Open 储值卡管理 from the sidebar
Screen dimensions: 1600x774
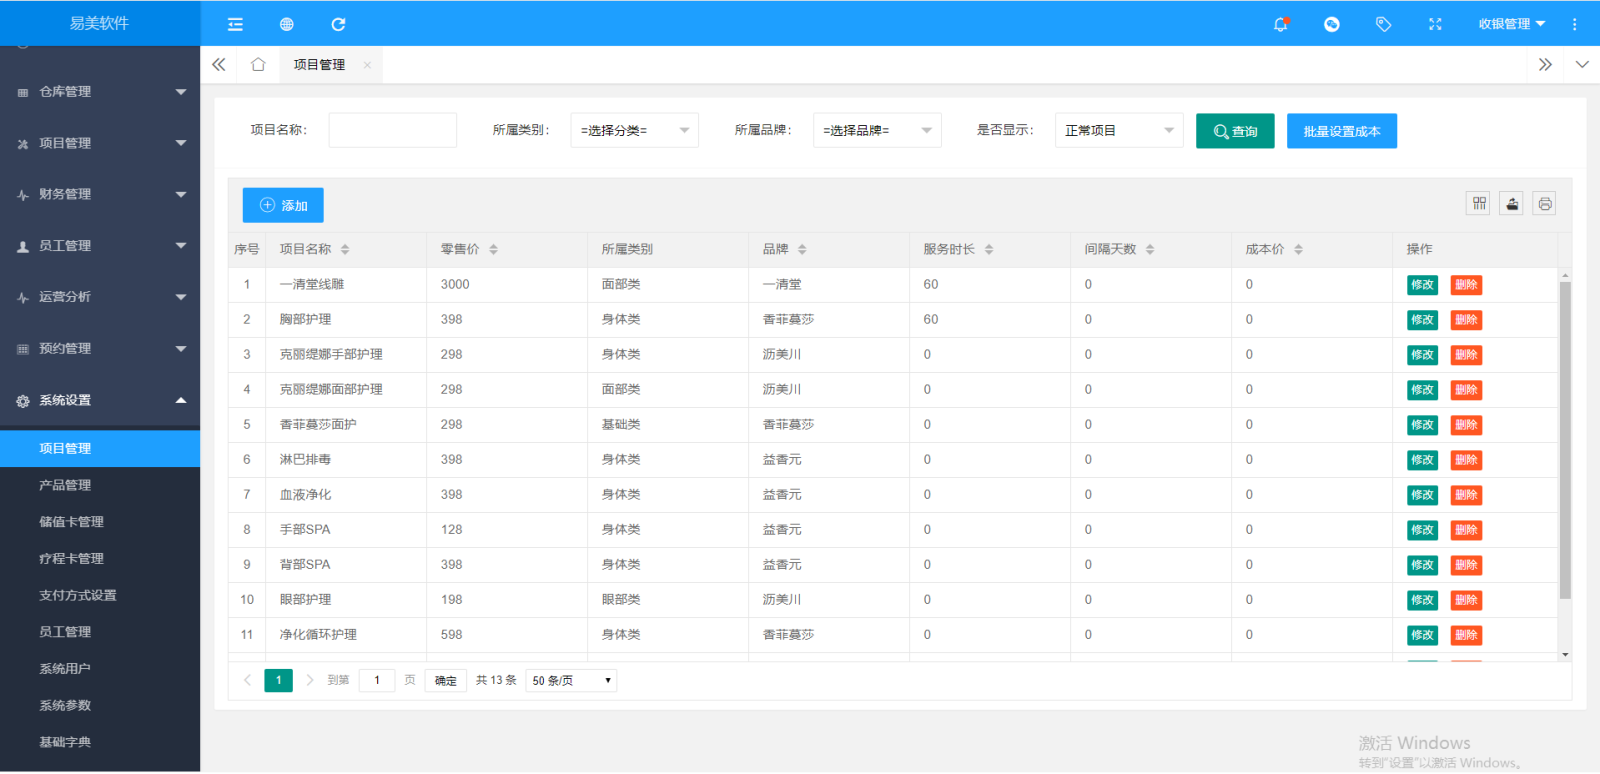point(71,522)
